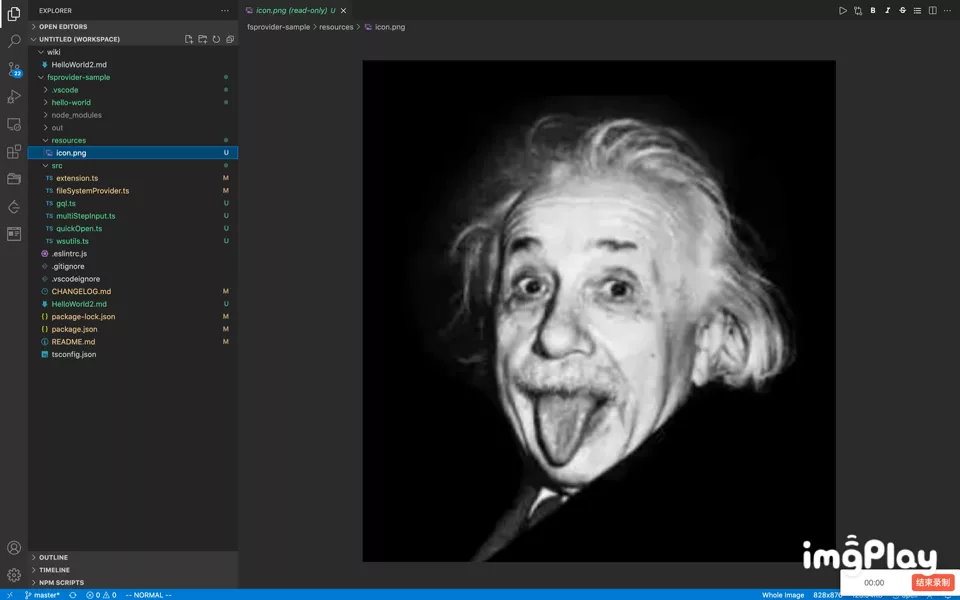Viewport: 960px width, 600px height.
Task: Click the Einstein image preview
Action: click(599, 310)
